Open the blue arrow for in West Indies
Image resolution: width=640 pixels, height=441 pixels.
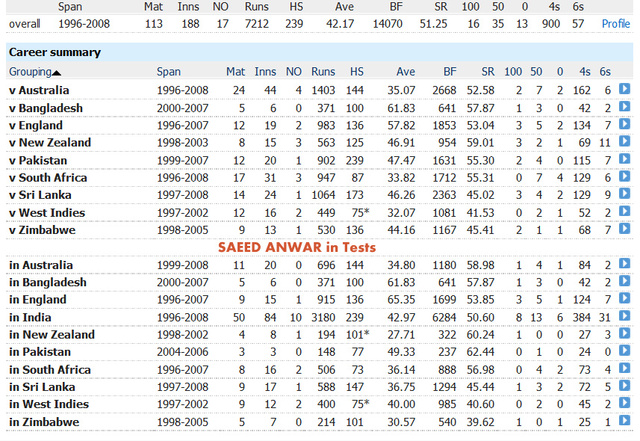click(624, 404)
